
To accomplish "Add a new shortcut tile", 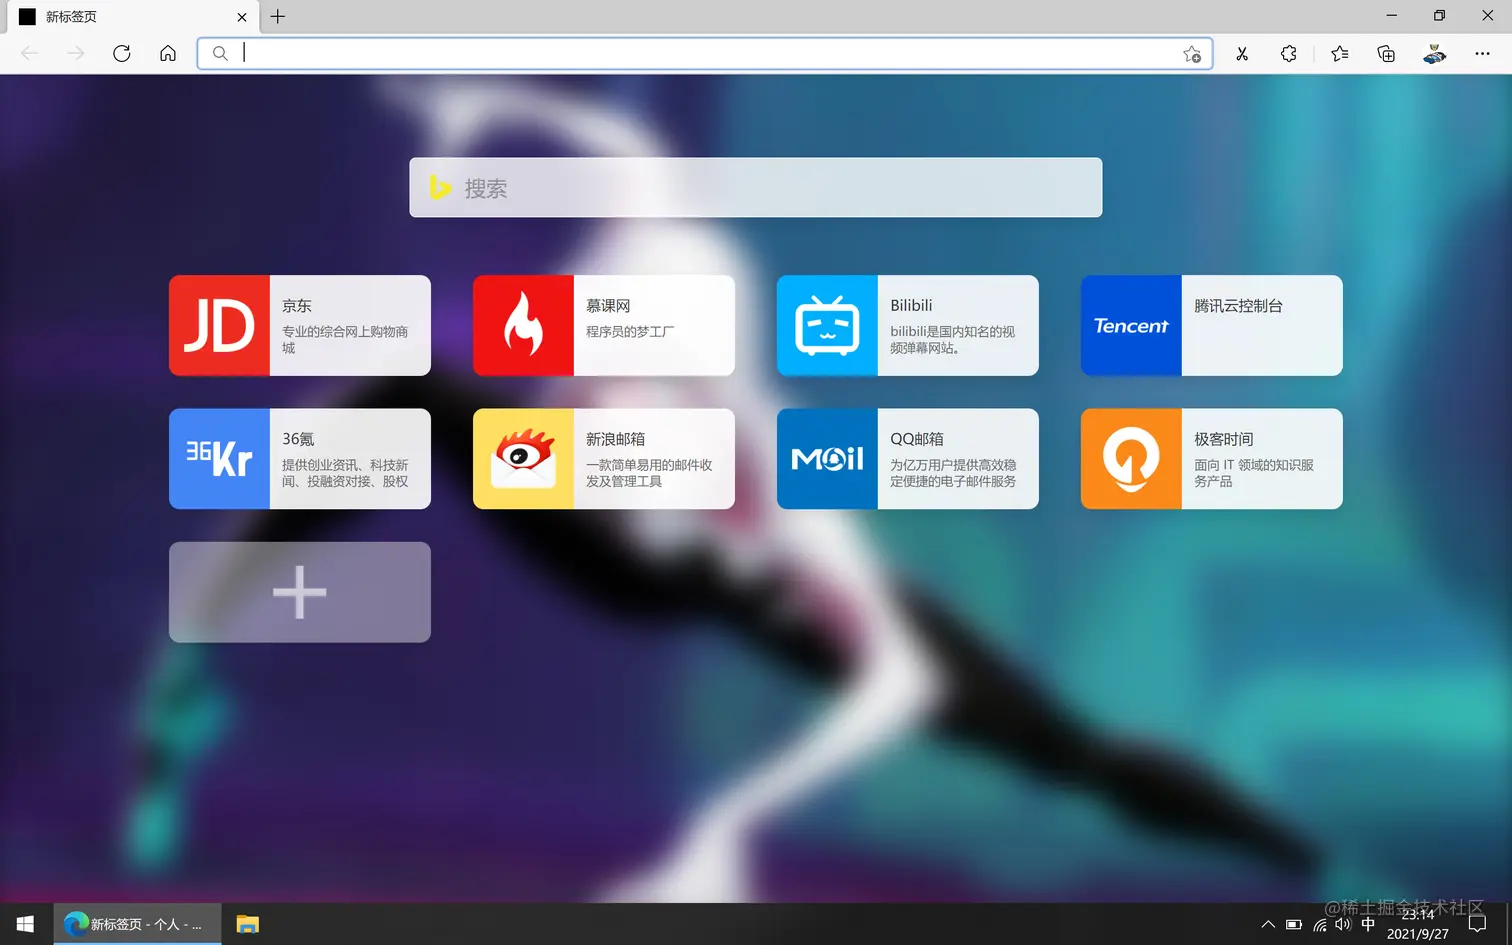I will [300, 592].
